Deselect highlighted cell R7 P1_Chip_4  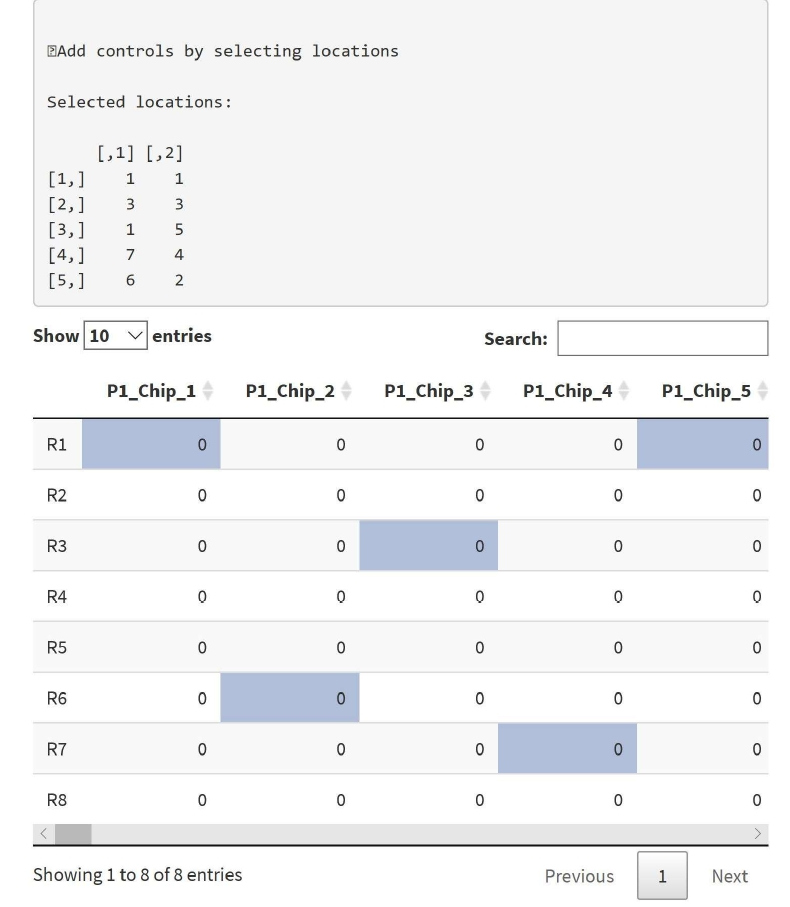(x=567, y=749)
